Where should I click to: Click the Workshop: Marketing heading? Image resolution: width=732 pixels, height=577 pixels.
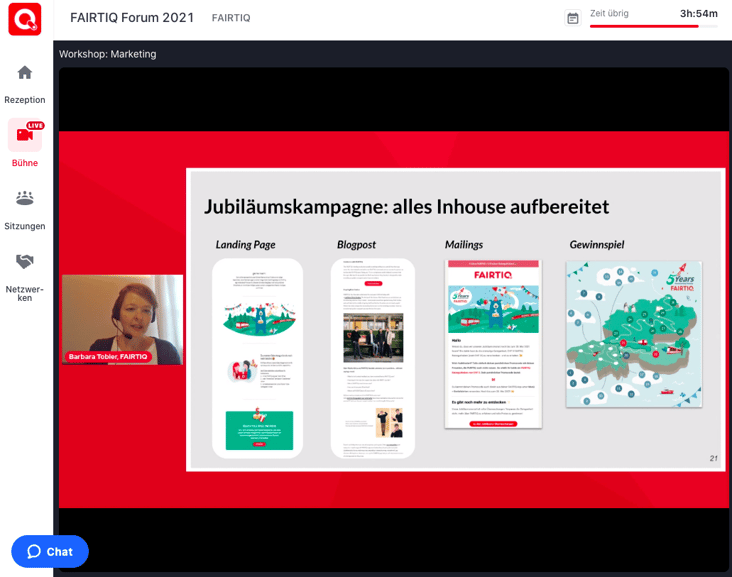click(108, 54)
